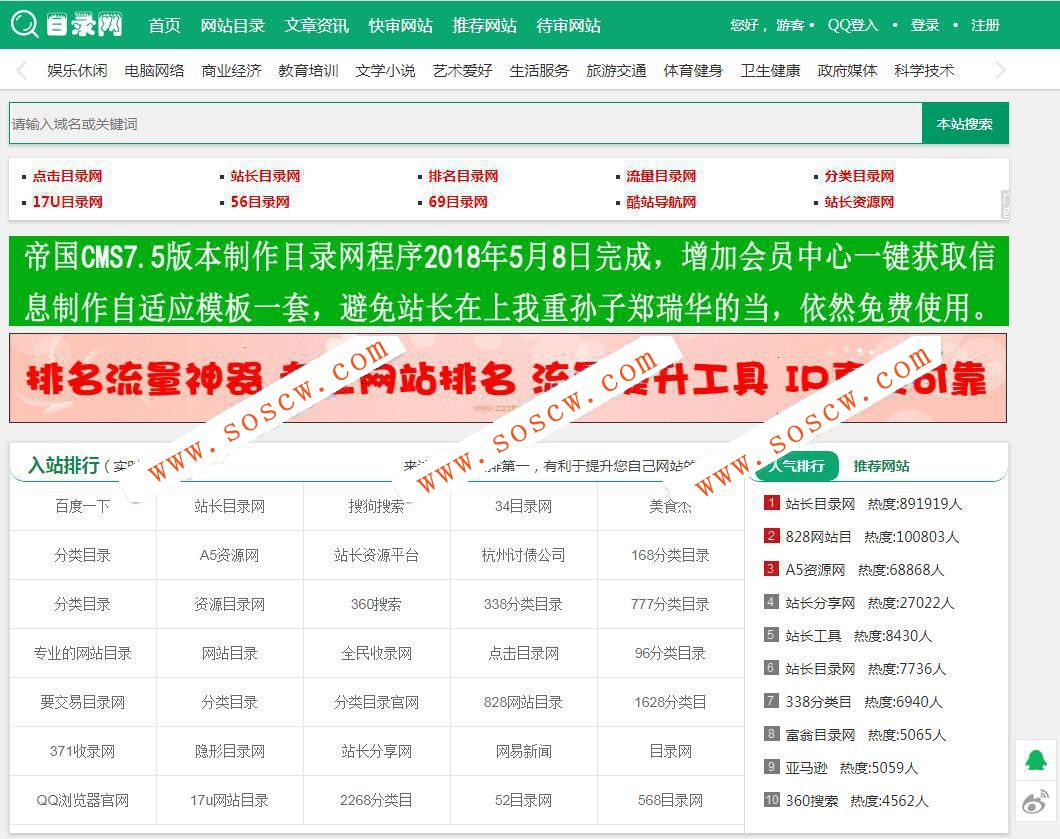Select the 体育健身 category
1060x839 pixels.
694,70
